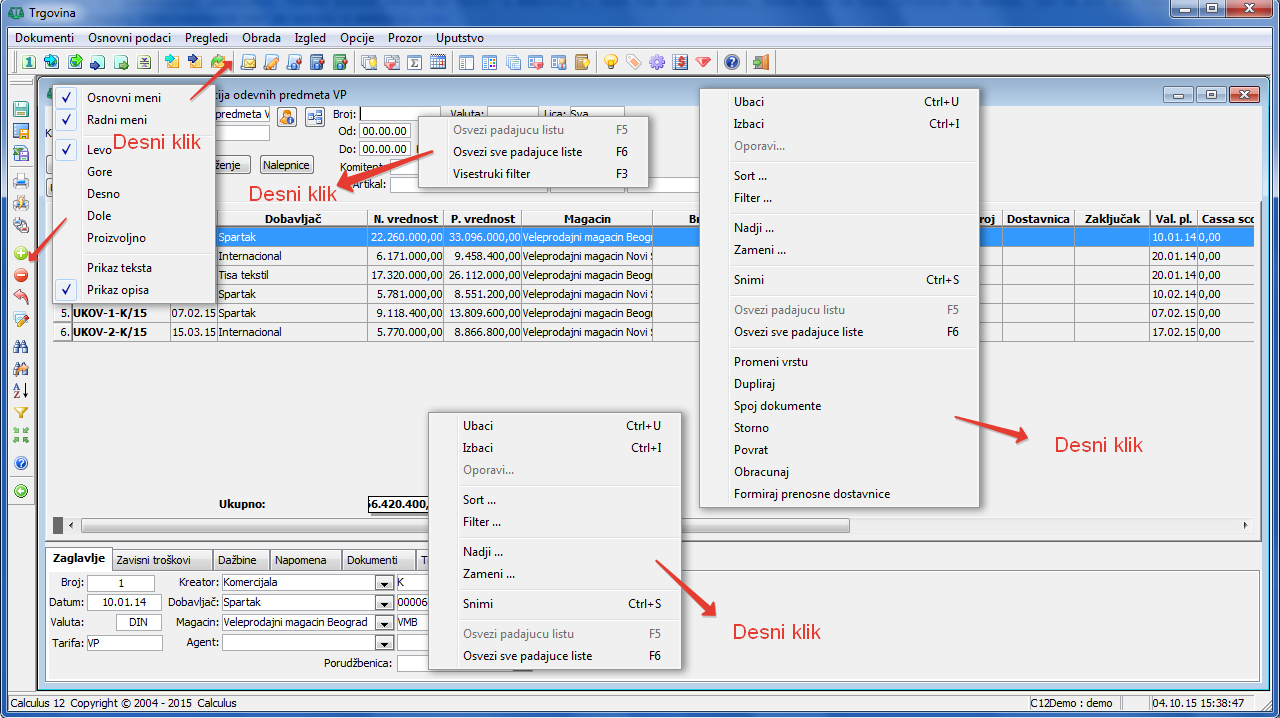Screen dimensions: 1280x718
Task: Toggle the Radni meni checkmark option
Action: click(x=134, y=120)
